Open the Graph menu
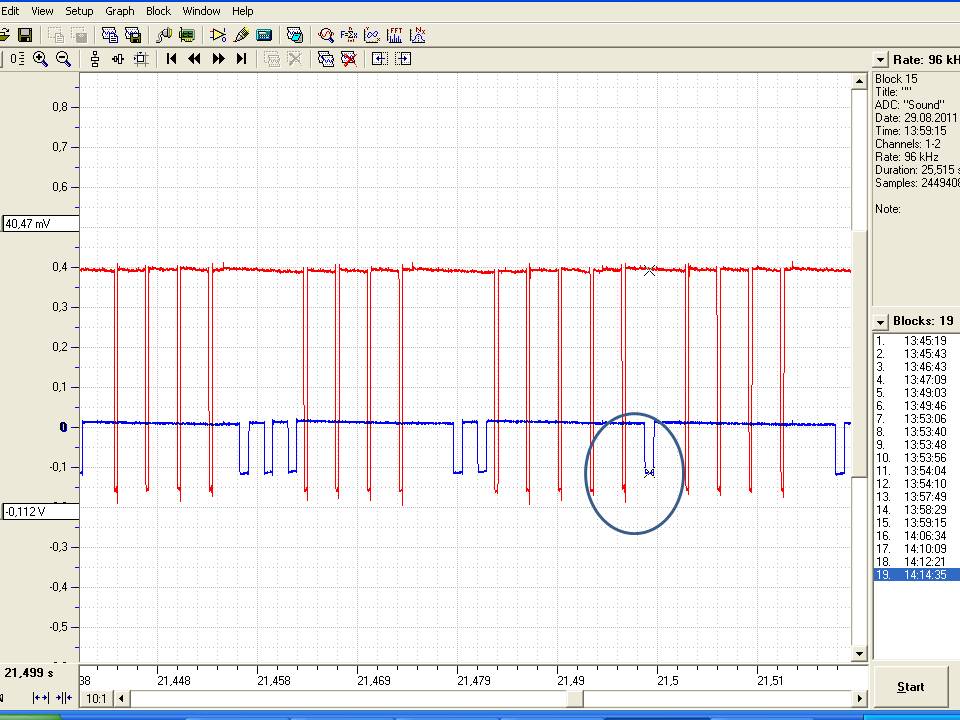 click(x=119, y=11)
